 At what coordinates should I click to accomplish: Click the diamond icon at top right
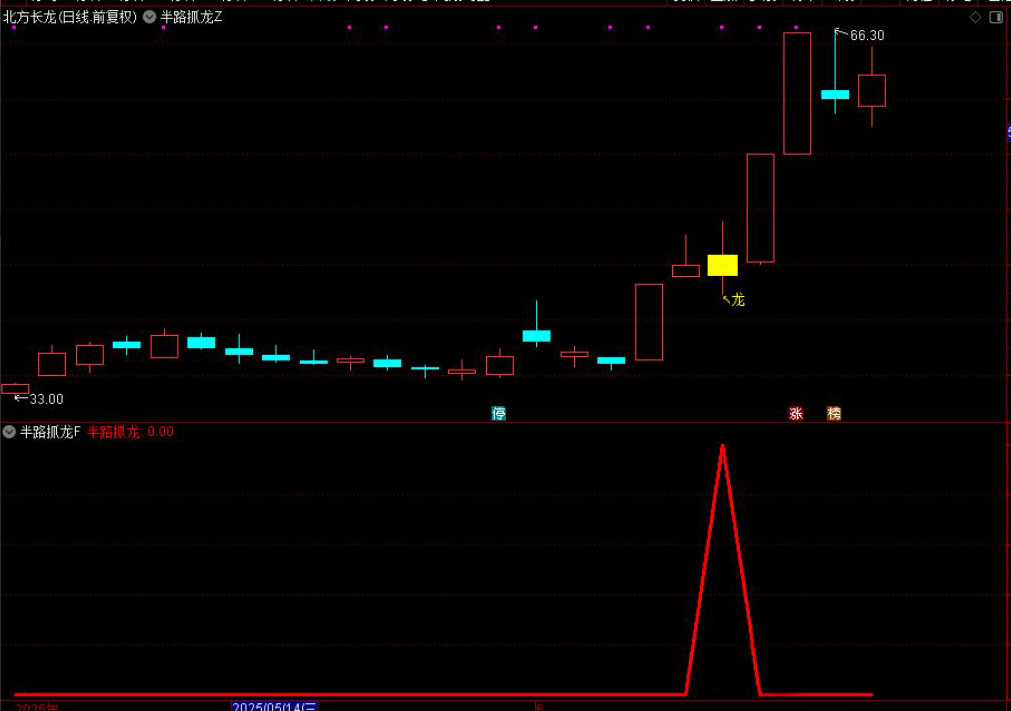pos(975,17)
